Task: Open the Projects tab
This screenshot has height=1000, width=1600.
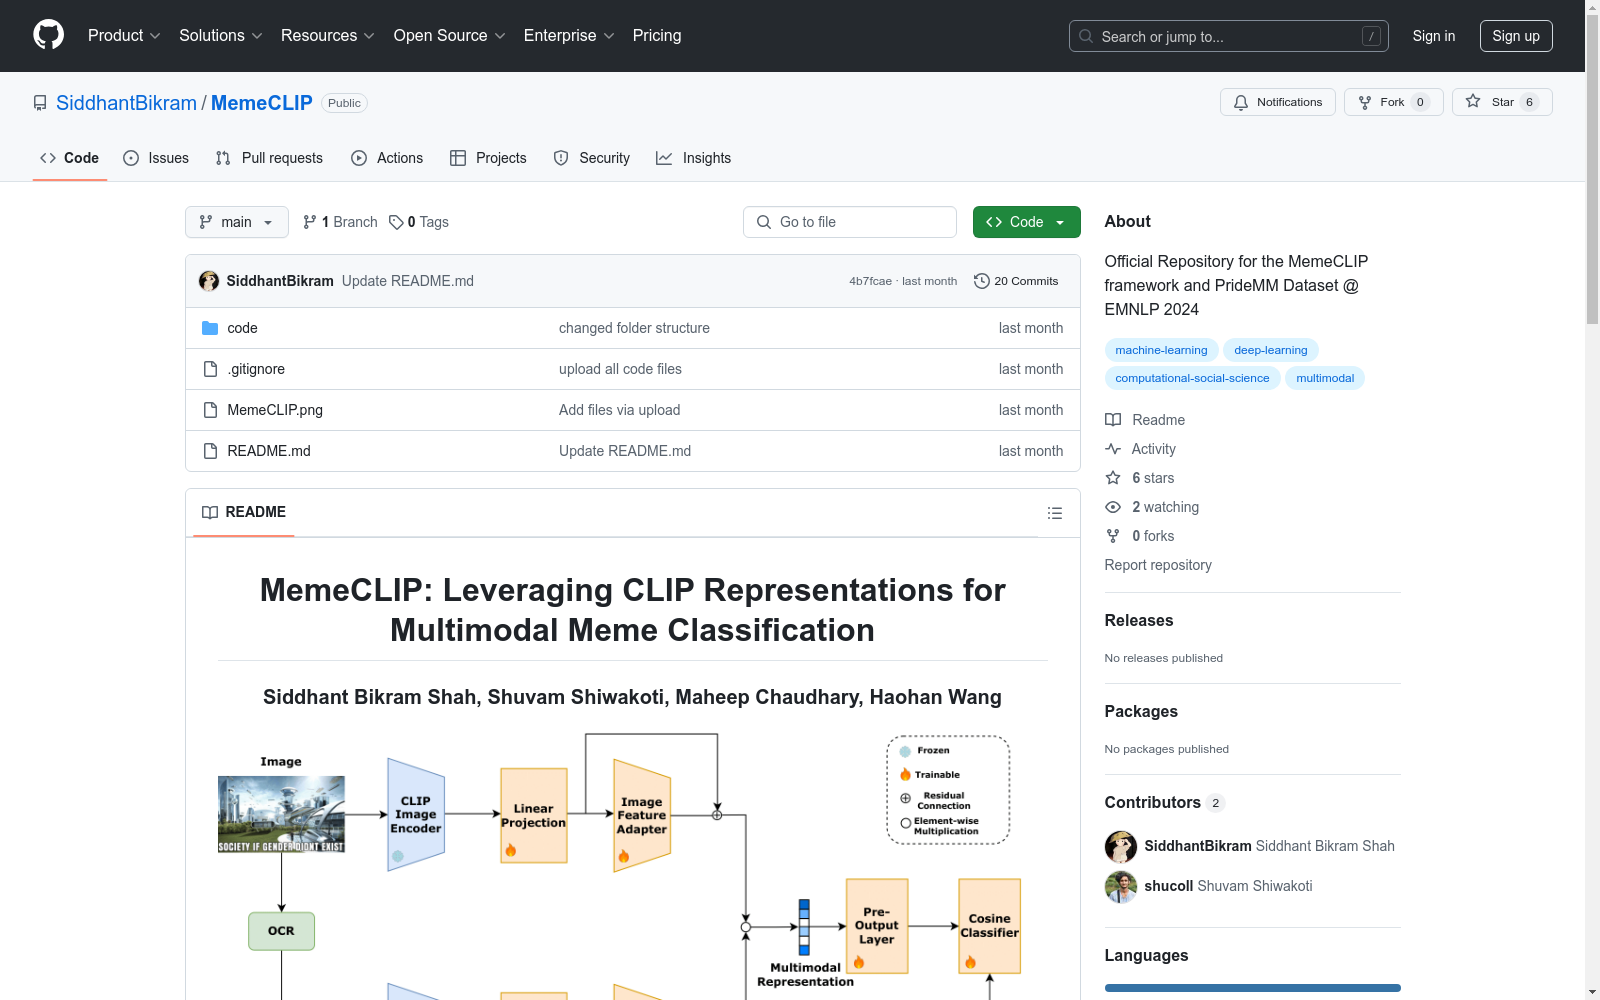Action: point(488,158)
